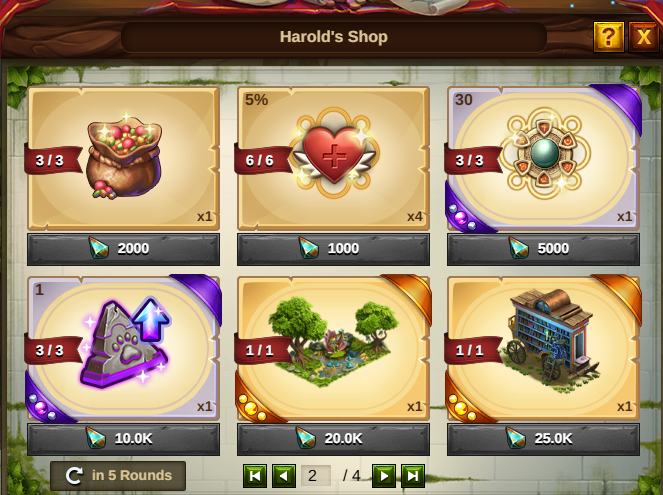Screen dimensions: 663x495
Task: Jump to the first shop page
Action: click(x=255, y=476)
